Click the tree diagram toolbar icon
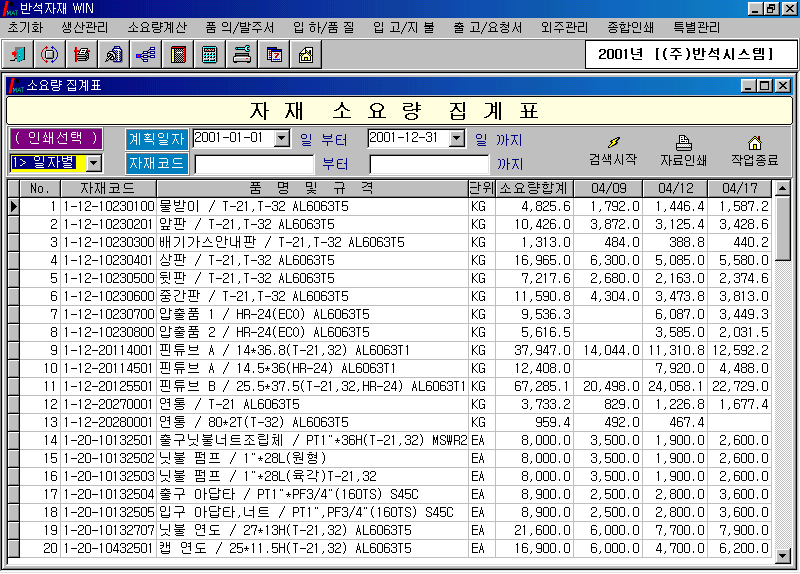This screenshot has width=800, height=574. point(145,54)
